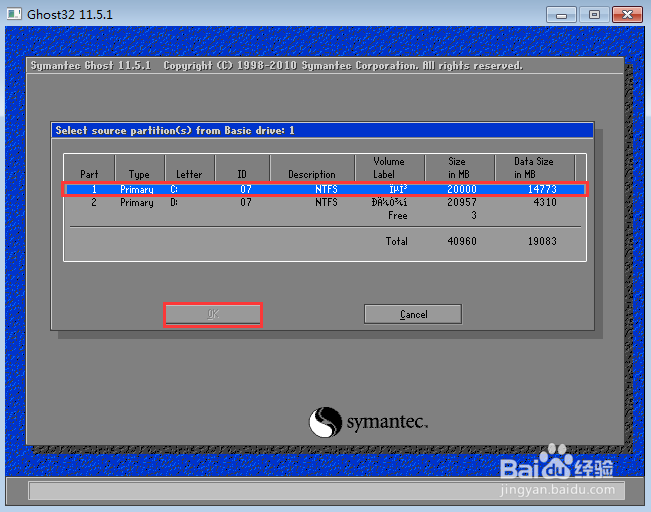Select partition 1 Primary C: row
The width and height of the screenshot is (651, 512).
tap(325, 189)
